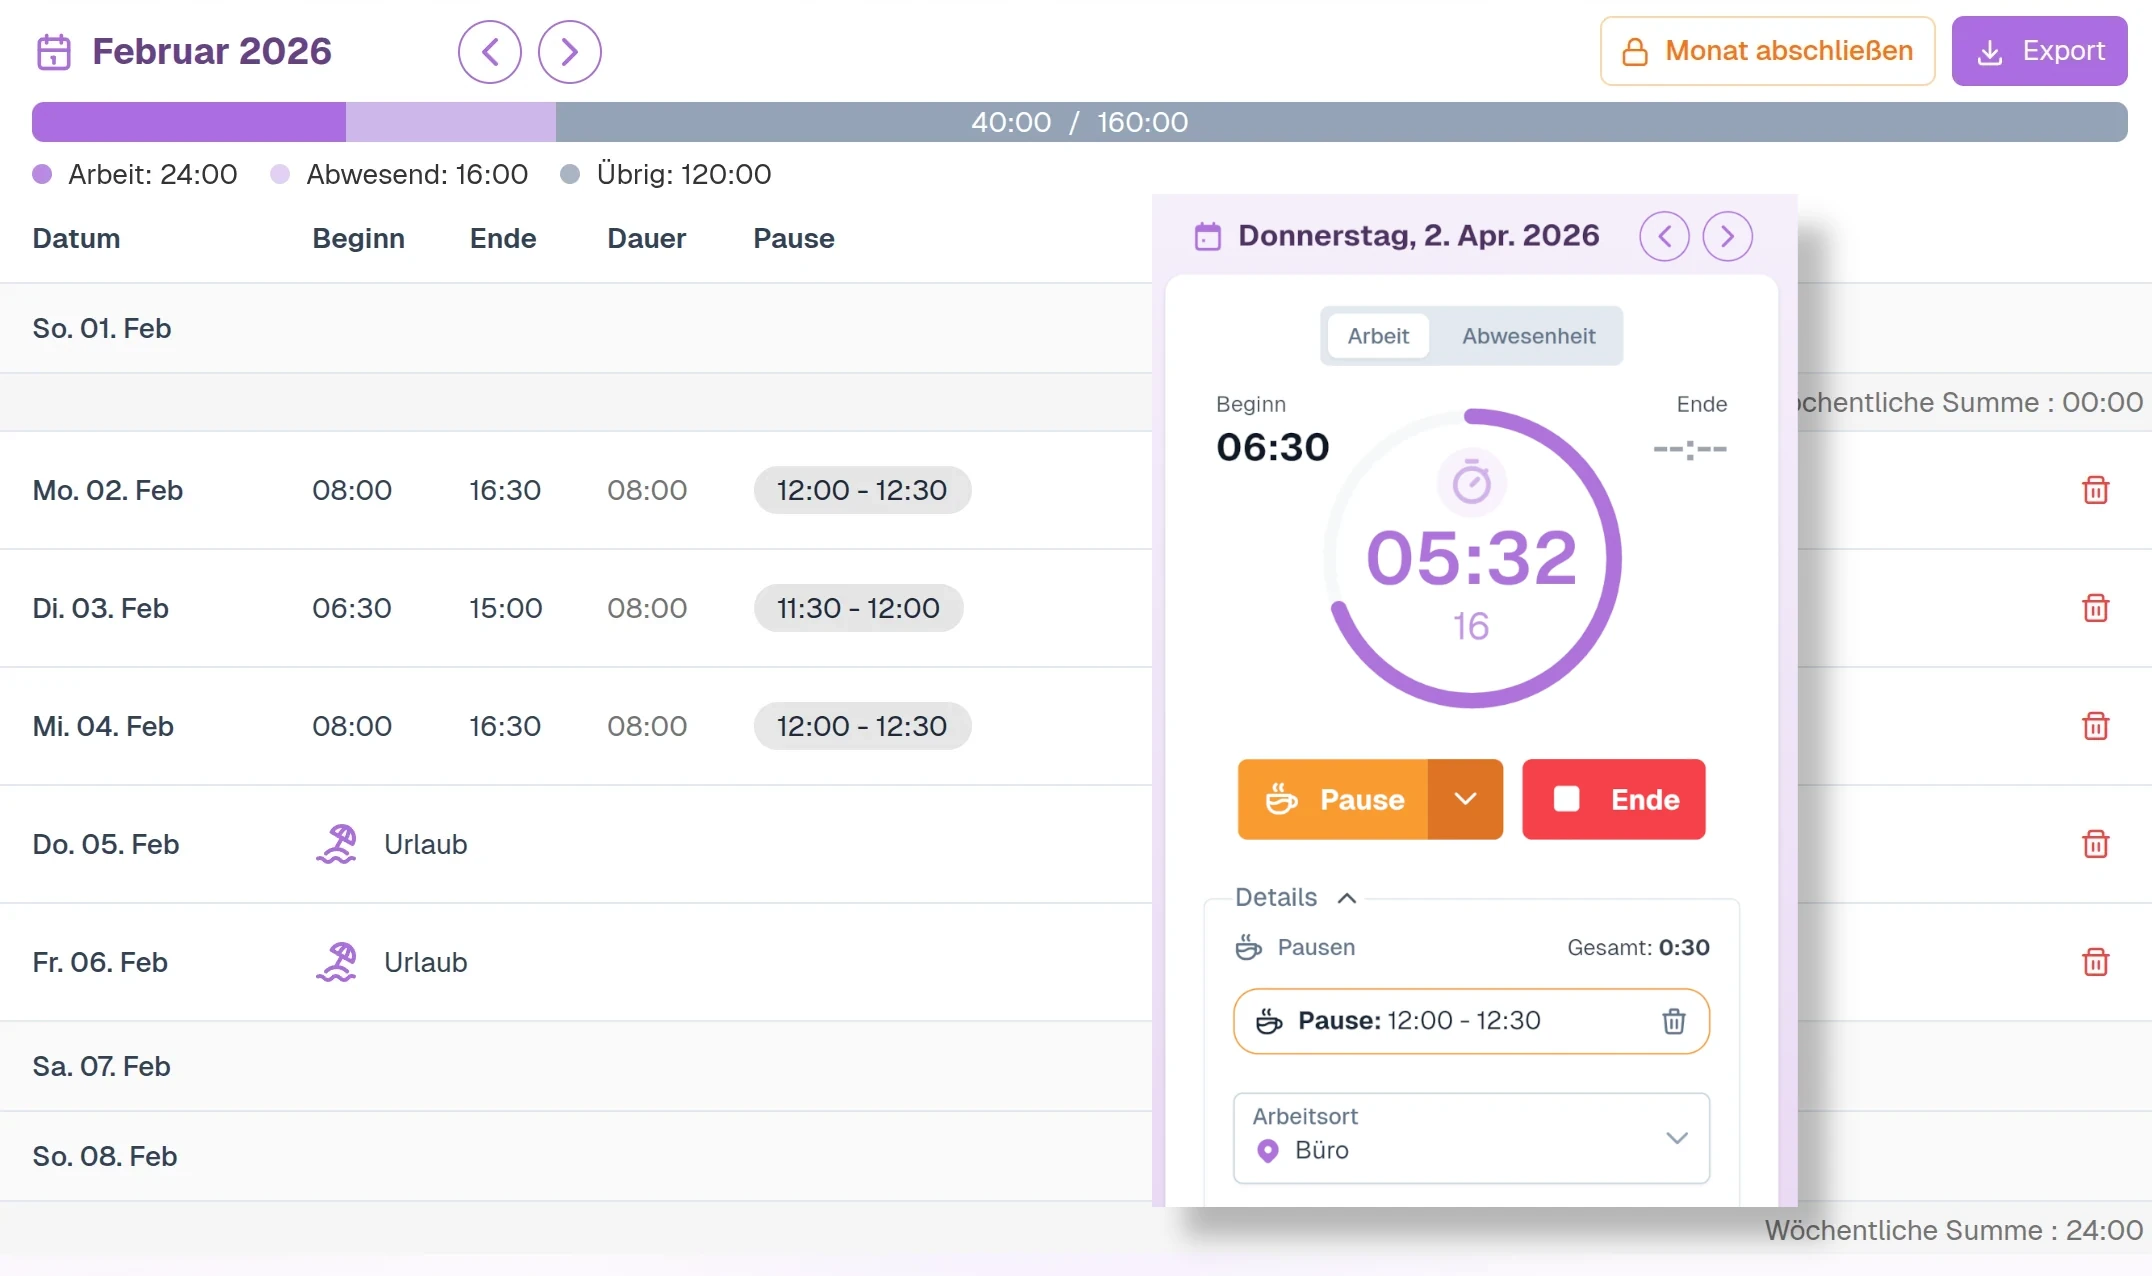Go to next day from Donnerstag, 2. Apr.
Image resolution: width=2152 pixels, height=1276 pixels.
point(1728,236)
